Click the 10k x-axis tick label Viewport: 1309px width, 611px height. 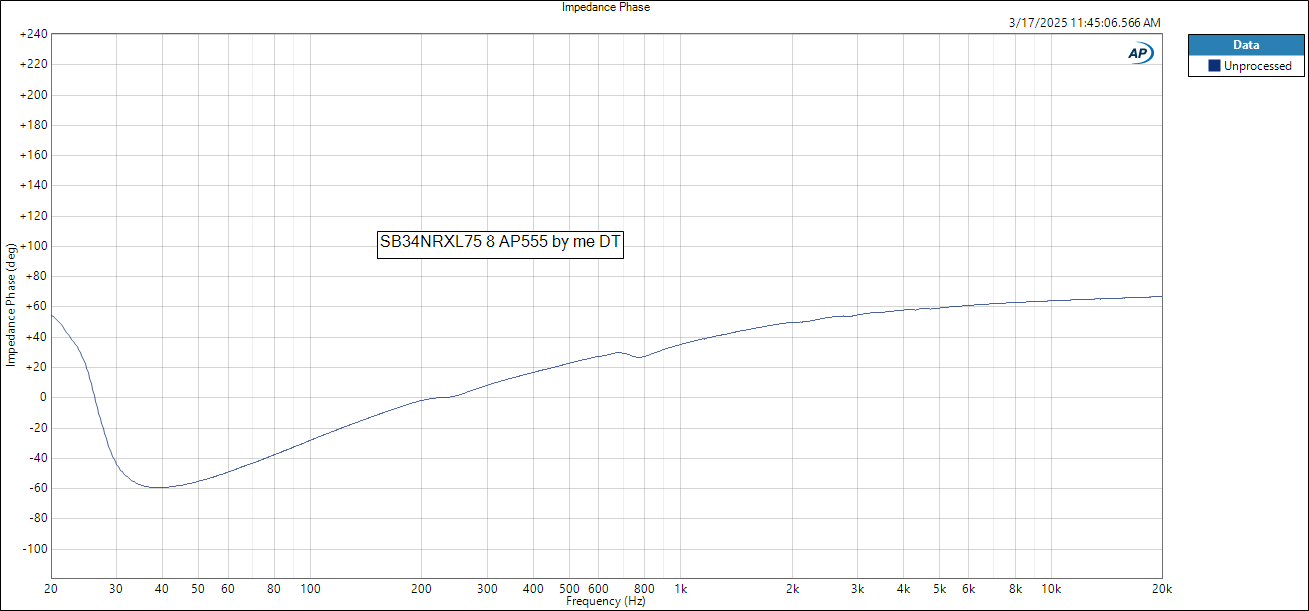[1051, 589]
